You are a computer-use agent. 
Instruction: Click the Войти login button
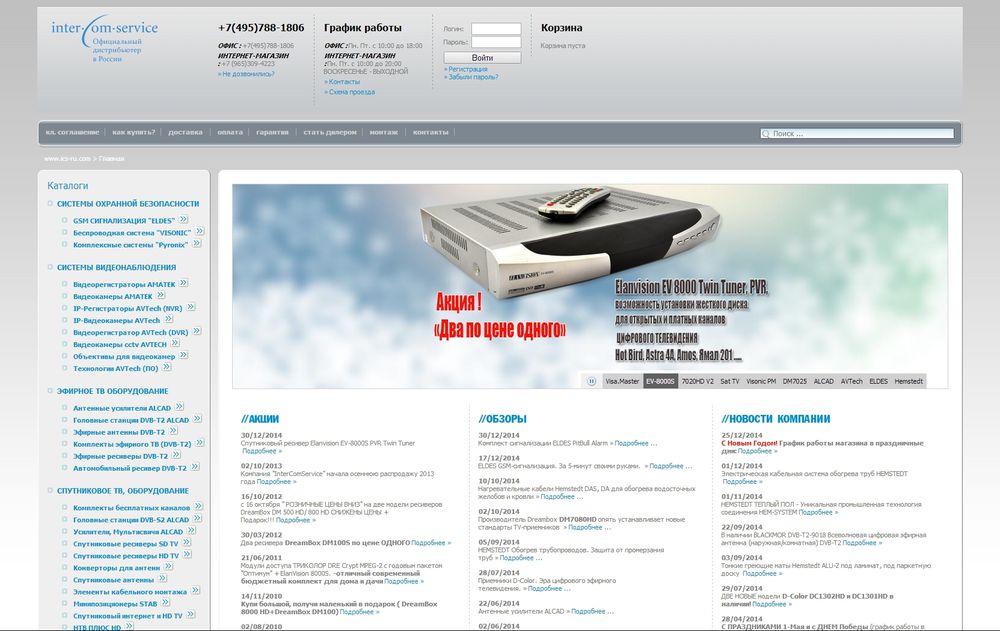[x=482, y=57]
